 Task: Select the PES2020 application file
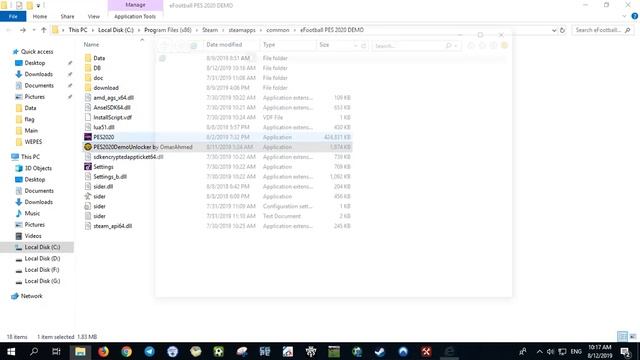point(104,137)
